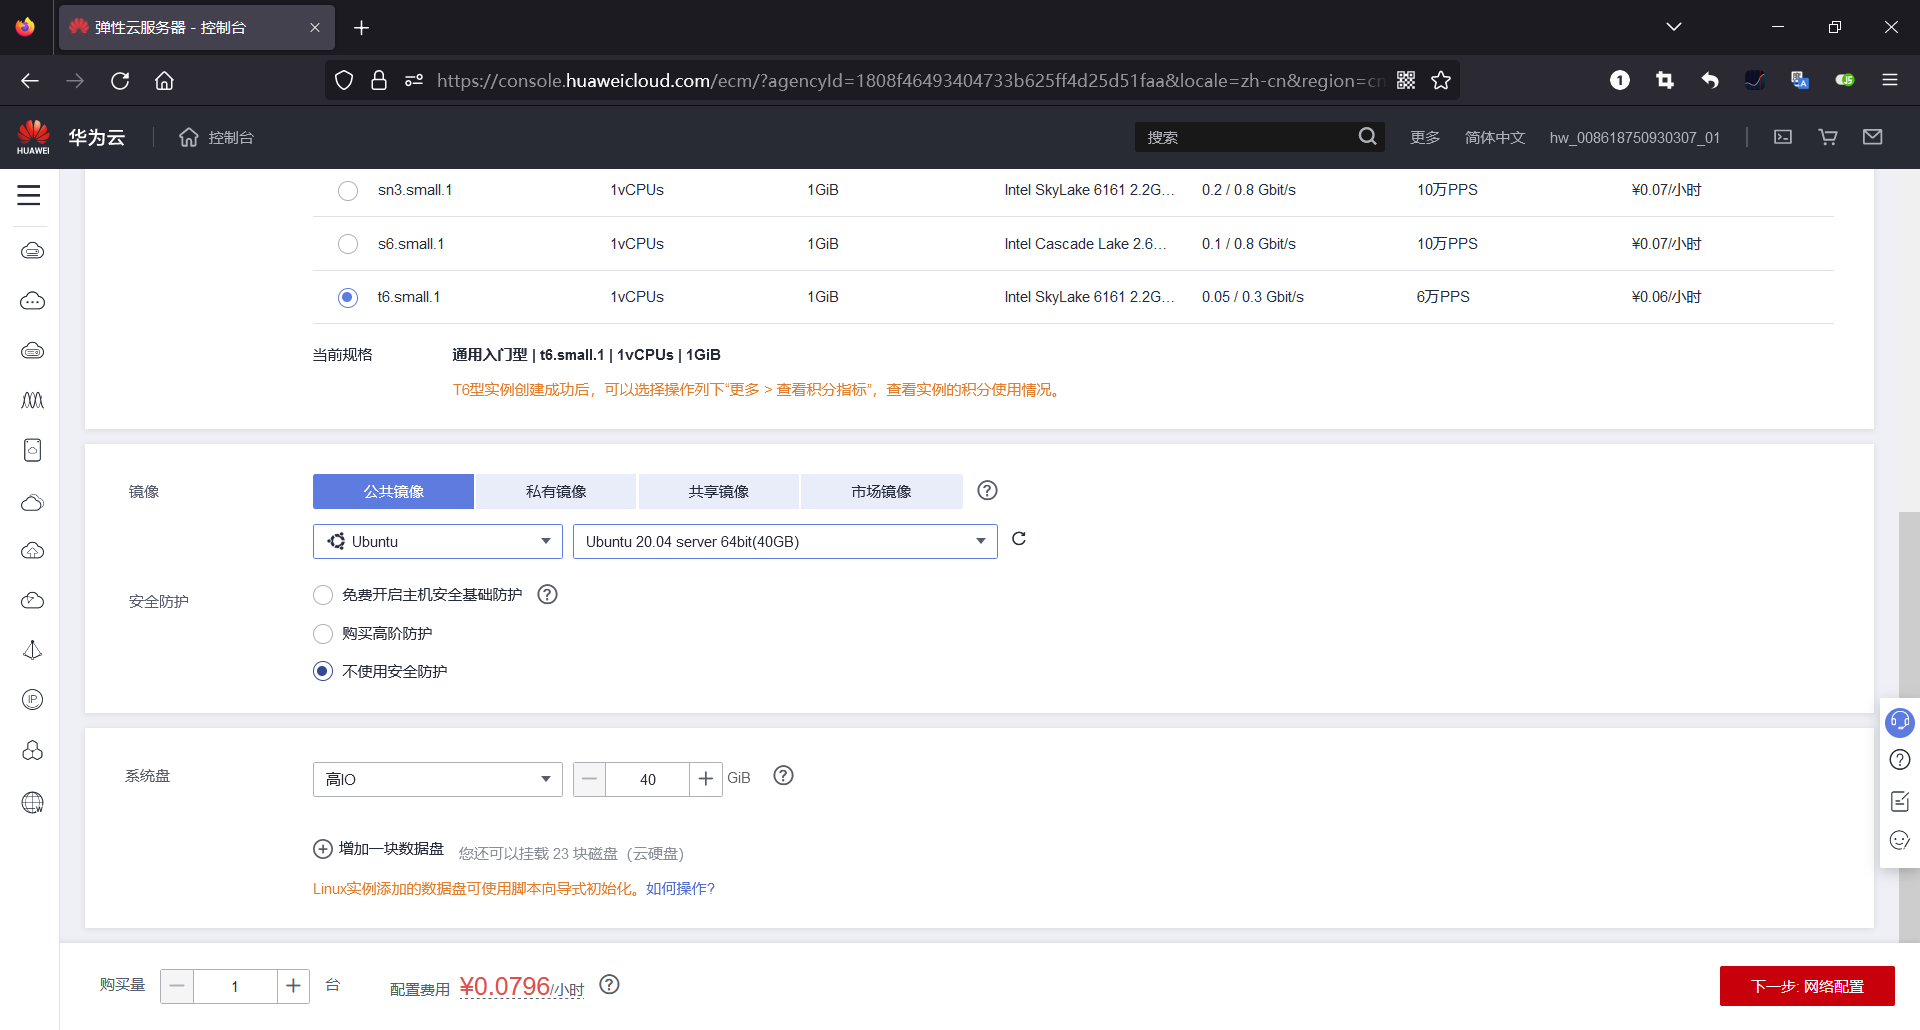Switch to 公共镜像 tab
The image size is (1920, 1030).
tap(394, 491)
